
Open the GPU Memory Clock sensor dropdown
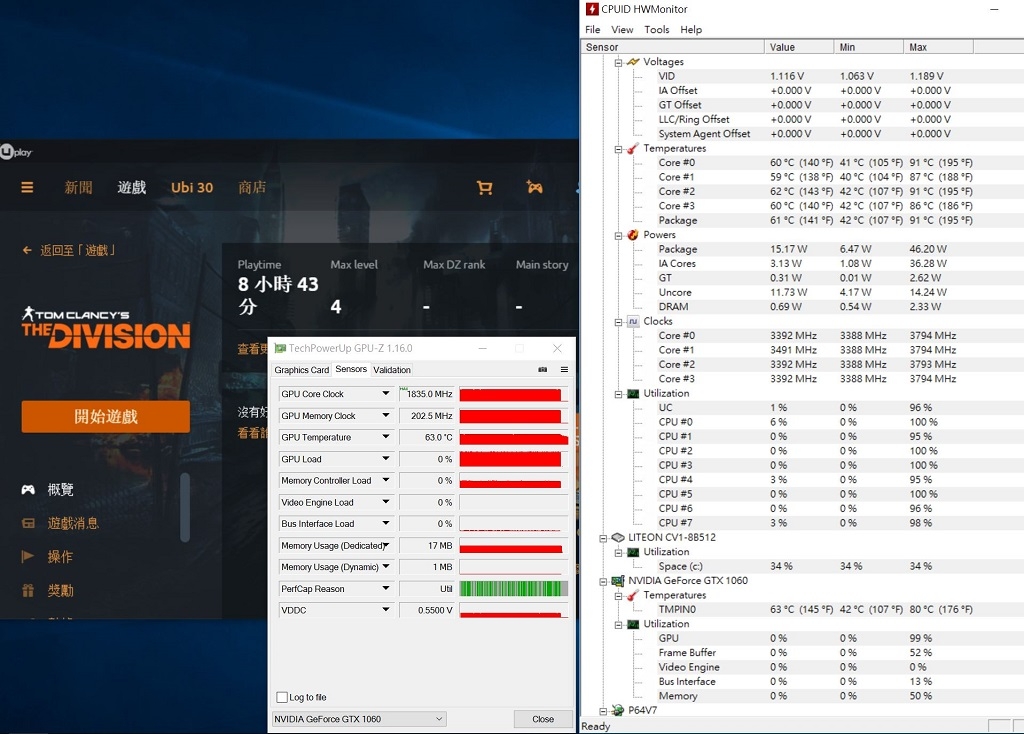385,415
